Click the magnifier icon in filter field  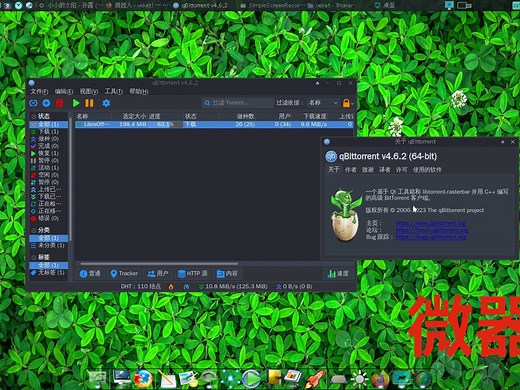point(207,103)
